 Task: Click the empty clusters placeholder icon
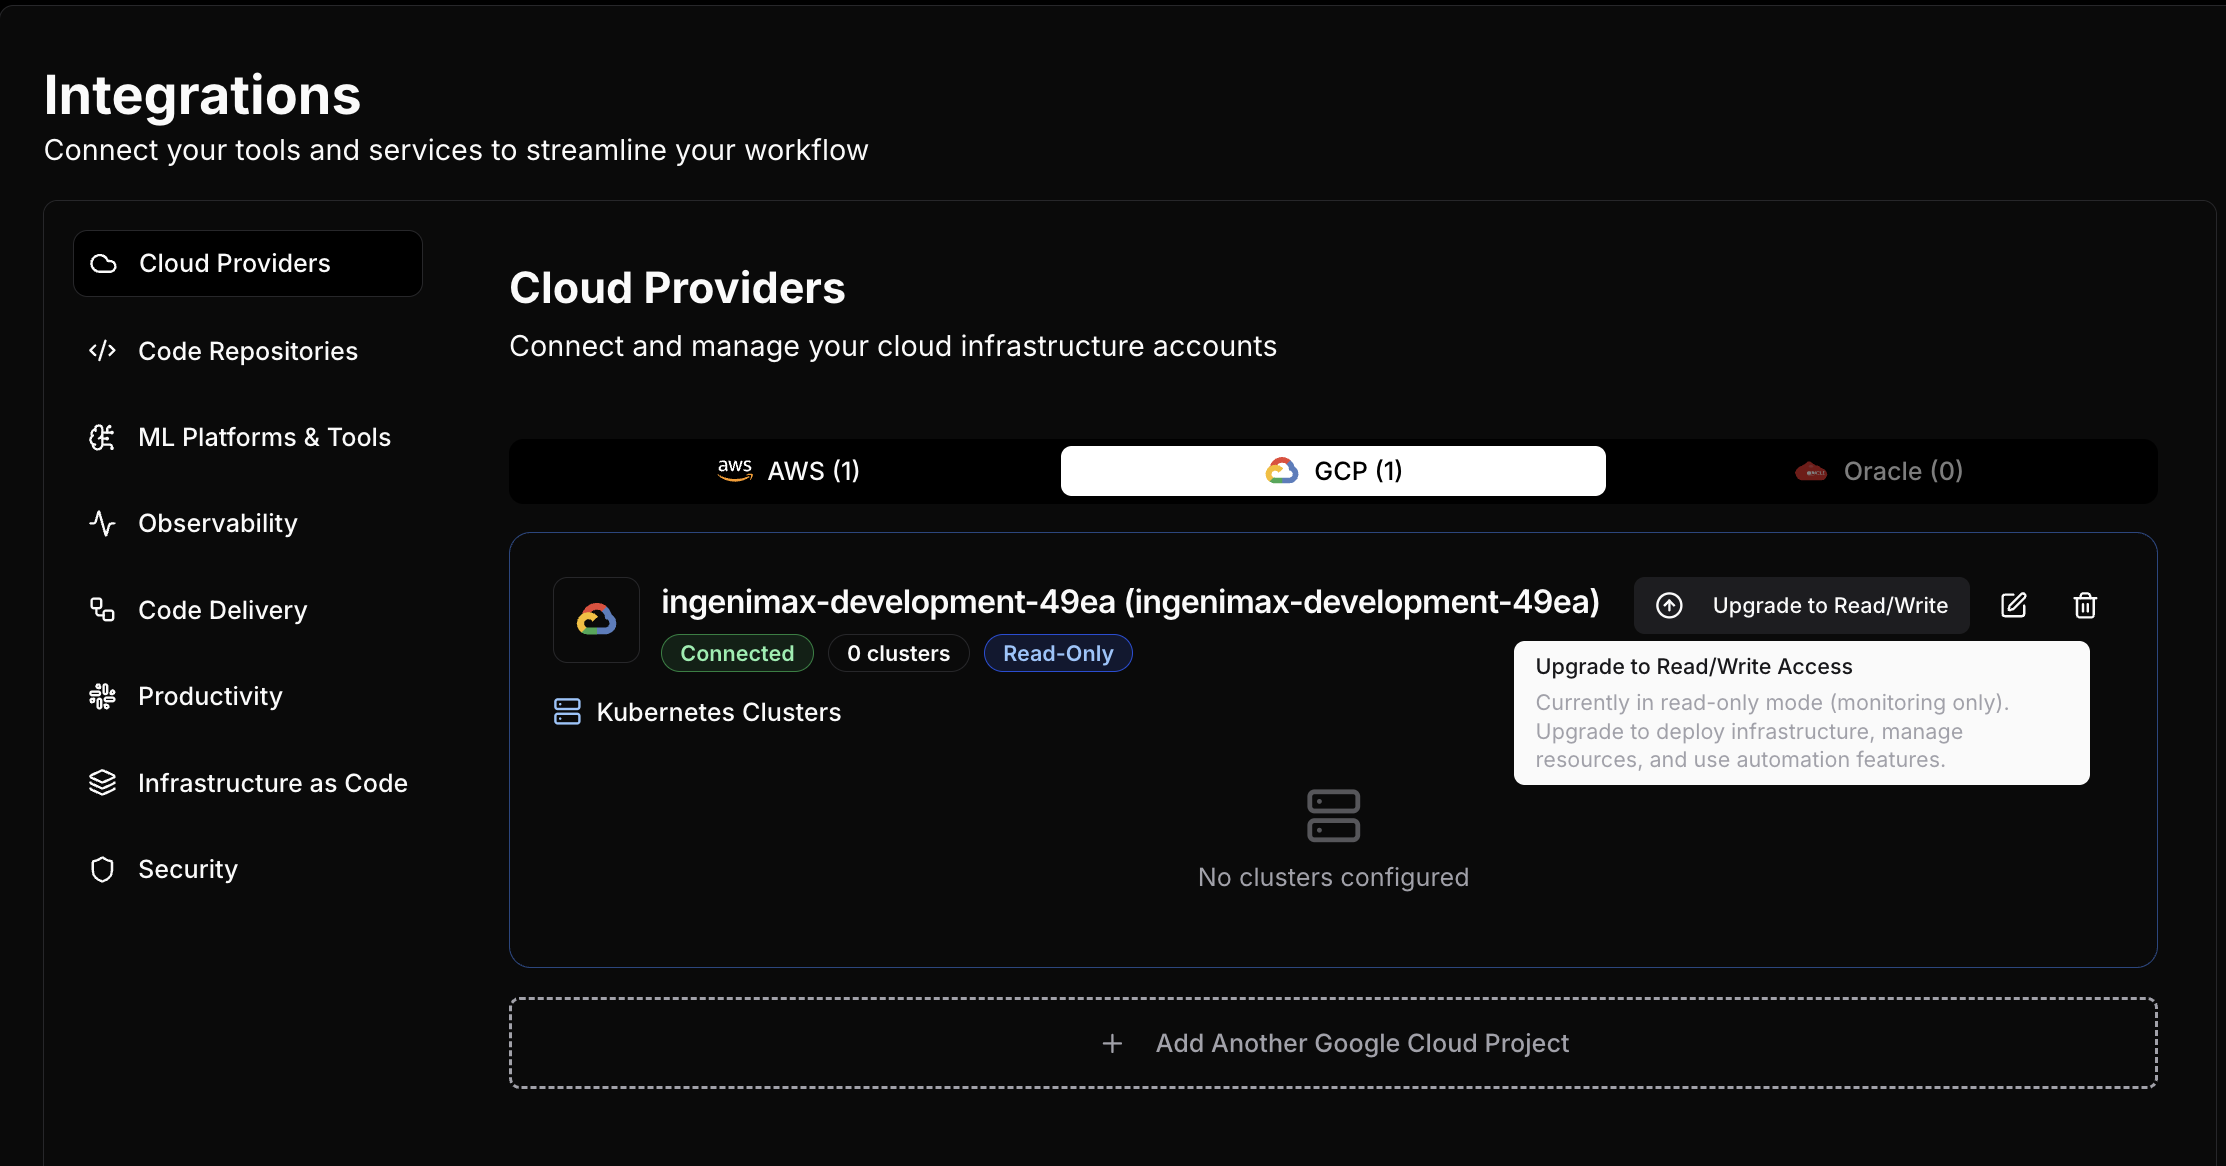pyautogui.click(x=1333, y=816)
